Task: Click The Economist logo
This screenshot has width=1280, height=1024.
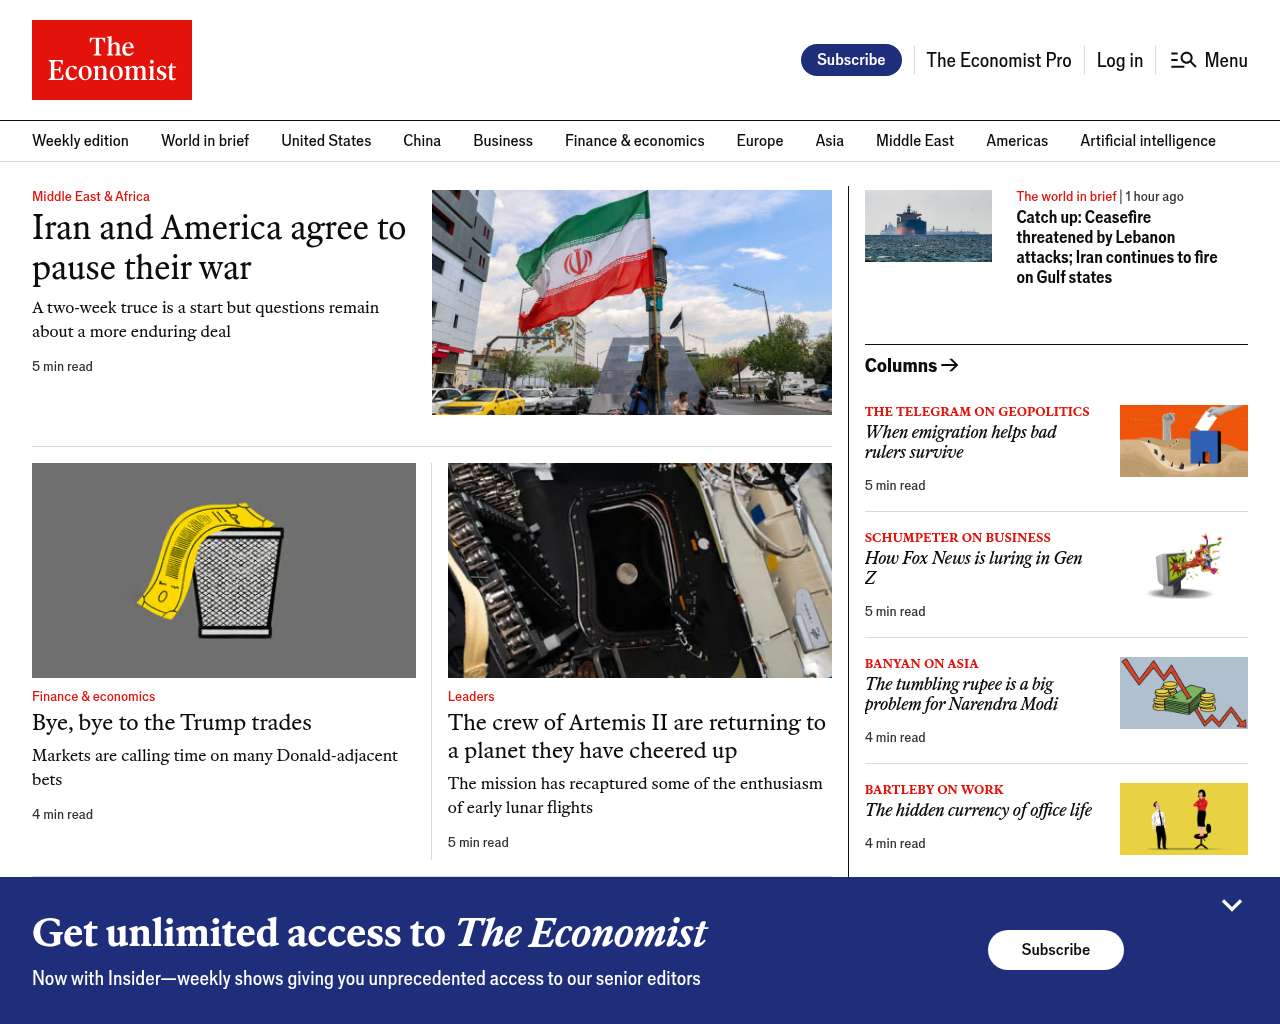Action: pos(112,60)
